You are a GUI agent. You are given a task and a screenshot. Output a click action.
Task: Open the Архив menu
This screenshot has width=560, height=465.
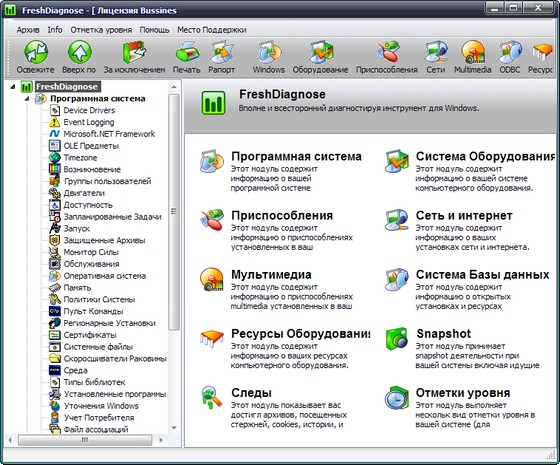click(28, 30)
